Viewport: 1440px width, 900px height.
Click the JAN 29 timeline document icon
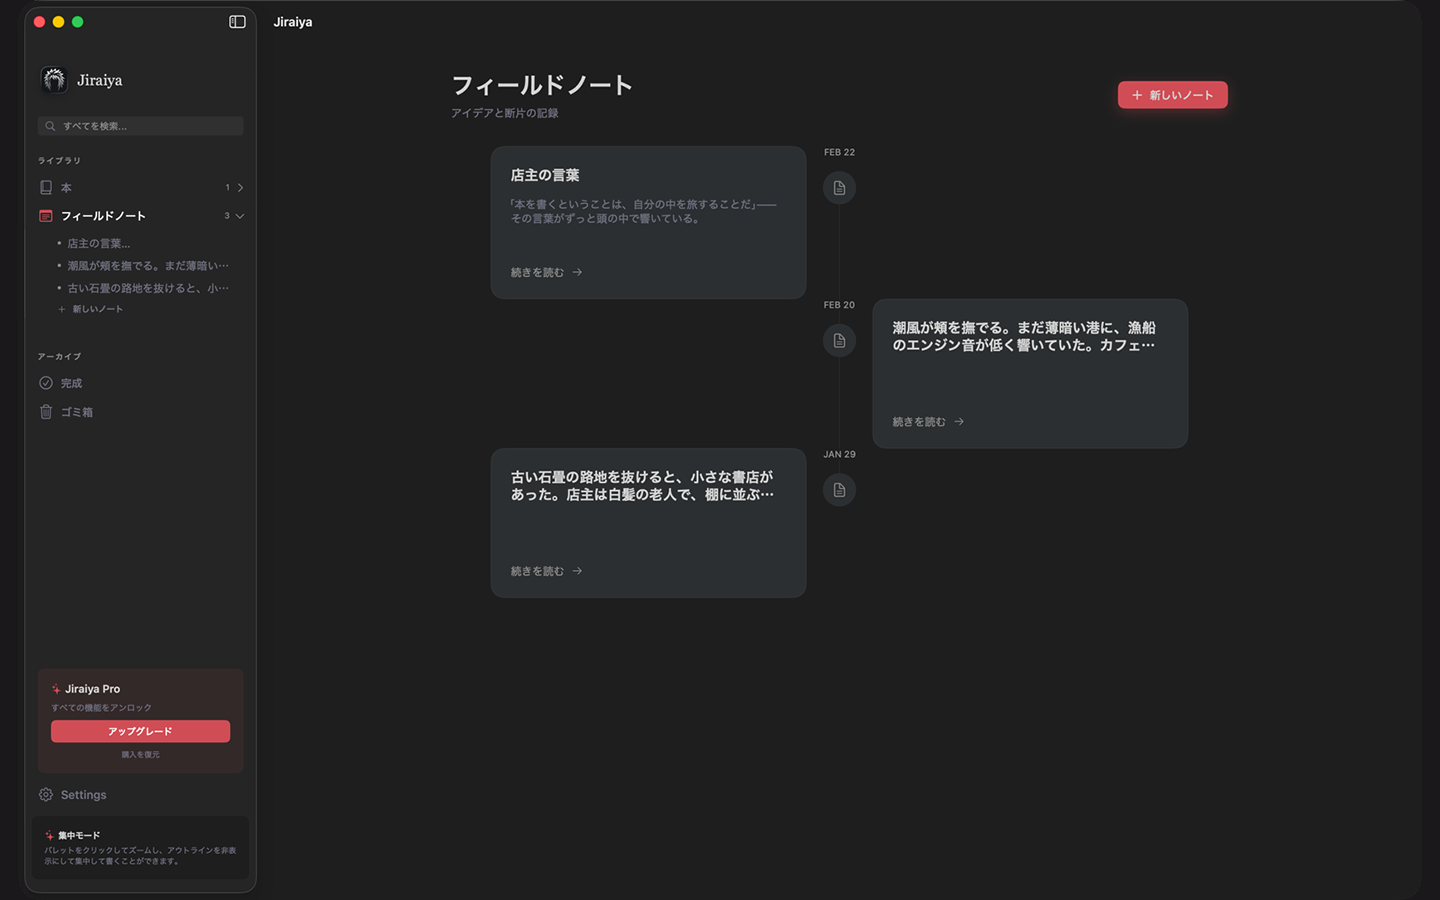click(x=839, y=490)
